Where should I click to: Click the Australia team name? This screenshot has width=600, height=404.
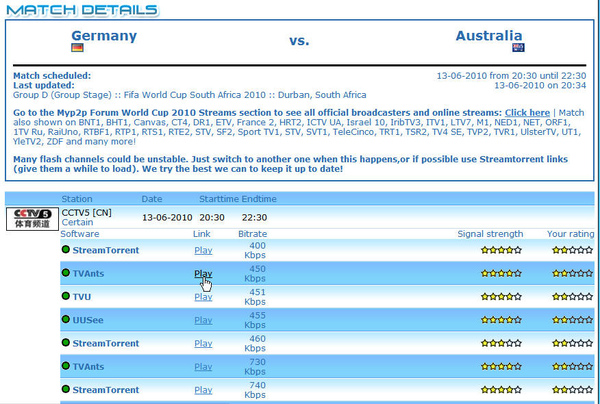click(x=489, y=36)
